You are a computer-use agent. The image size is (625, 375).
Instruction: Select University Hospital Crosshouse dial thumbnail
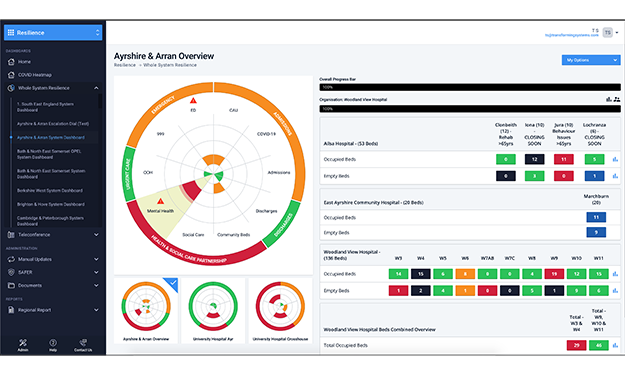(x=280, y=310)
